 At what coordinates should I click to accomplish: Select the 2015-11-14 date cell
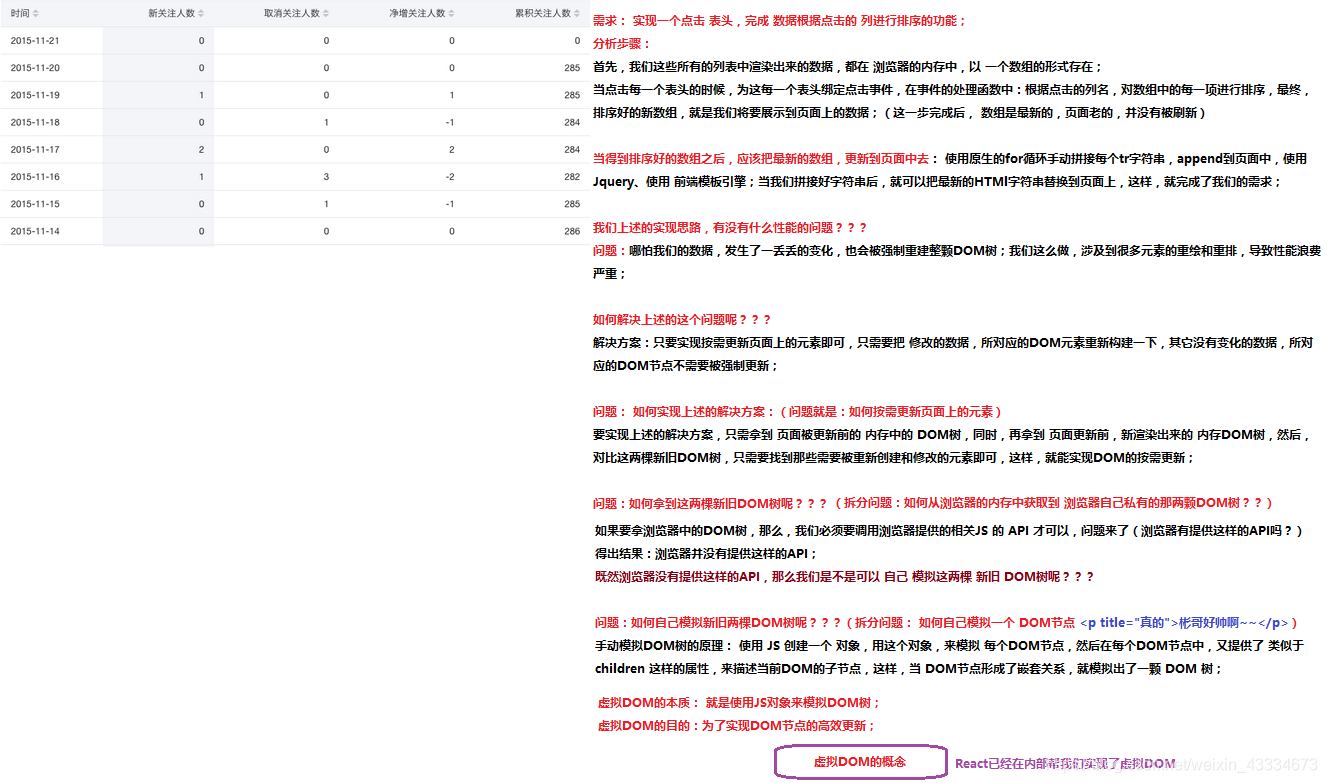(35, 231)
